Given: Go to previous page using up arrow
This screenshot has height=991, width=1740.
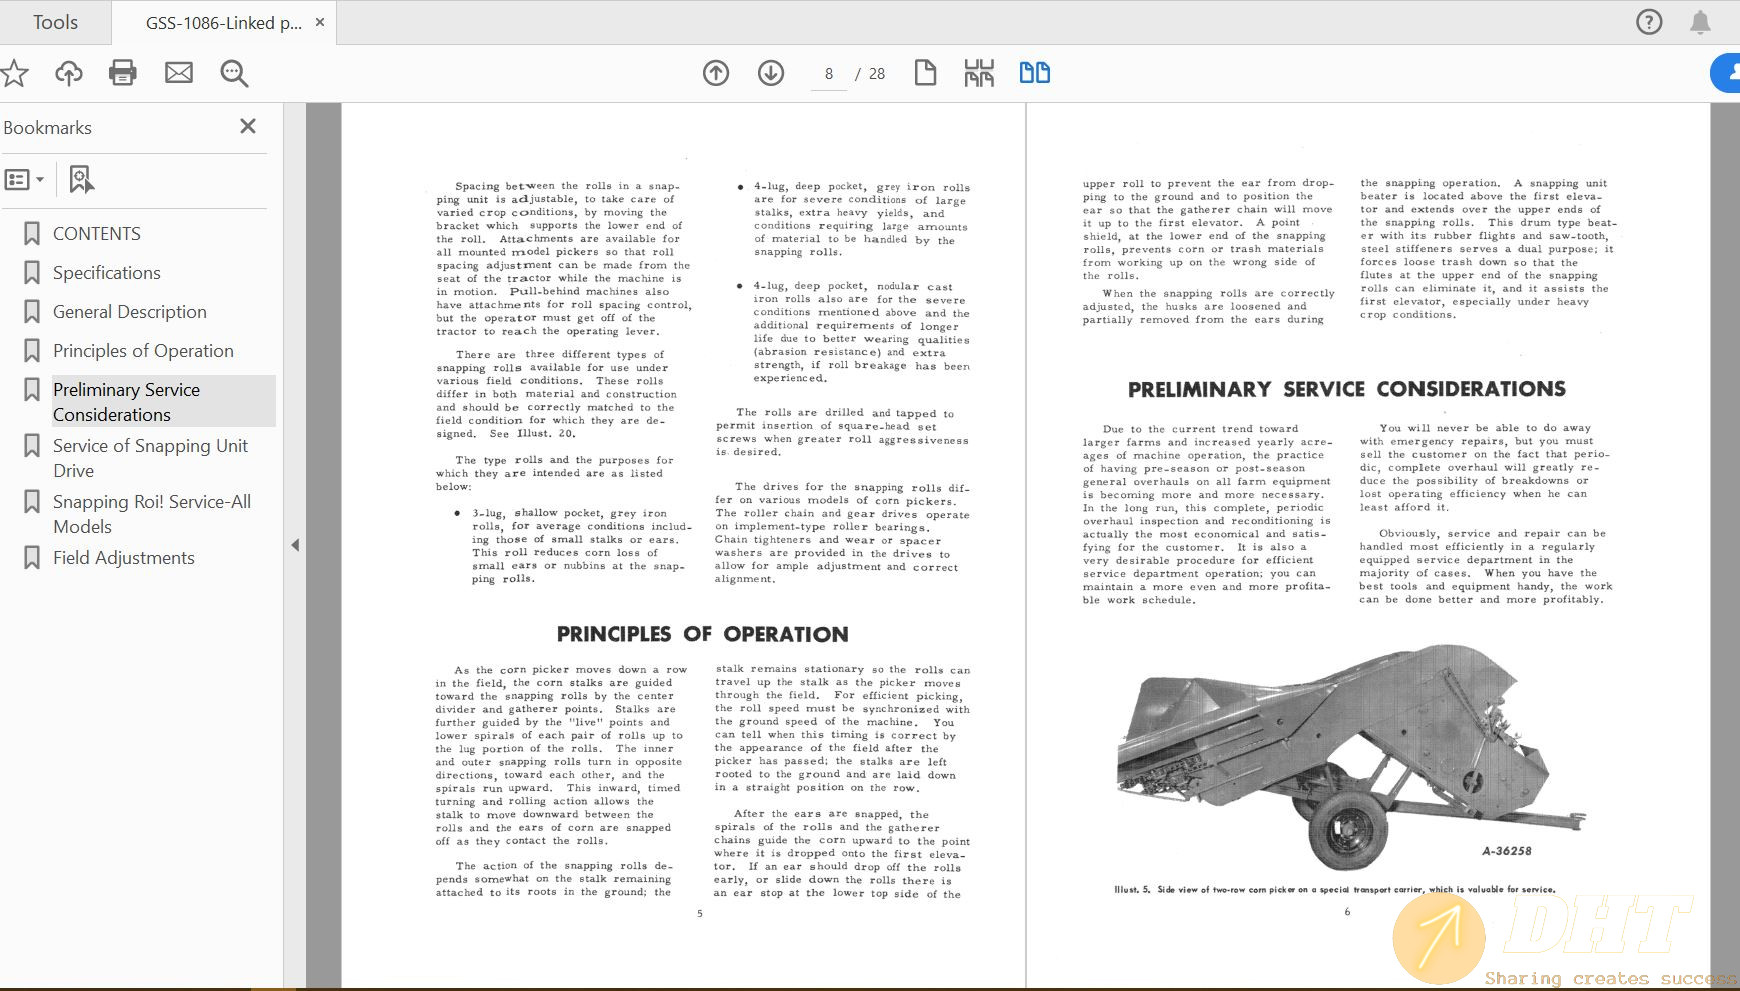Looking at the screenshot, I should (716, 73).
